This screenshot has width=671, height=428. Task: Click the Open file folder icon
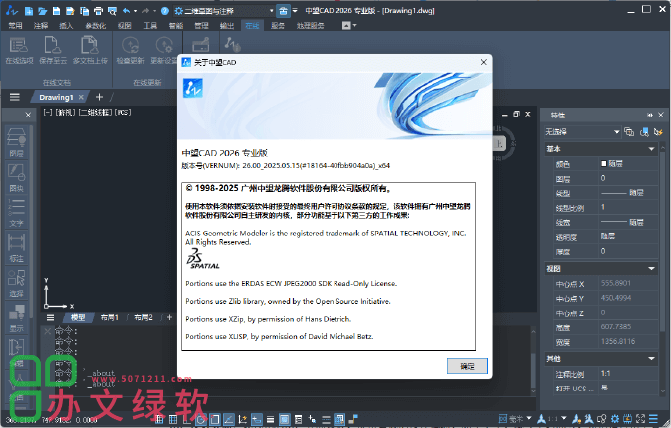click(42, 11)
